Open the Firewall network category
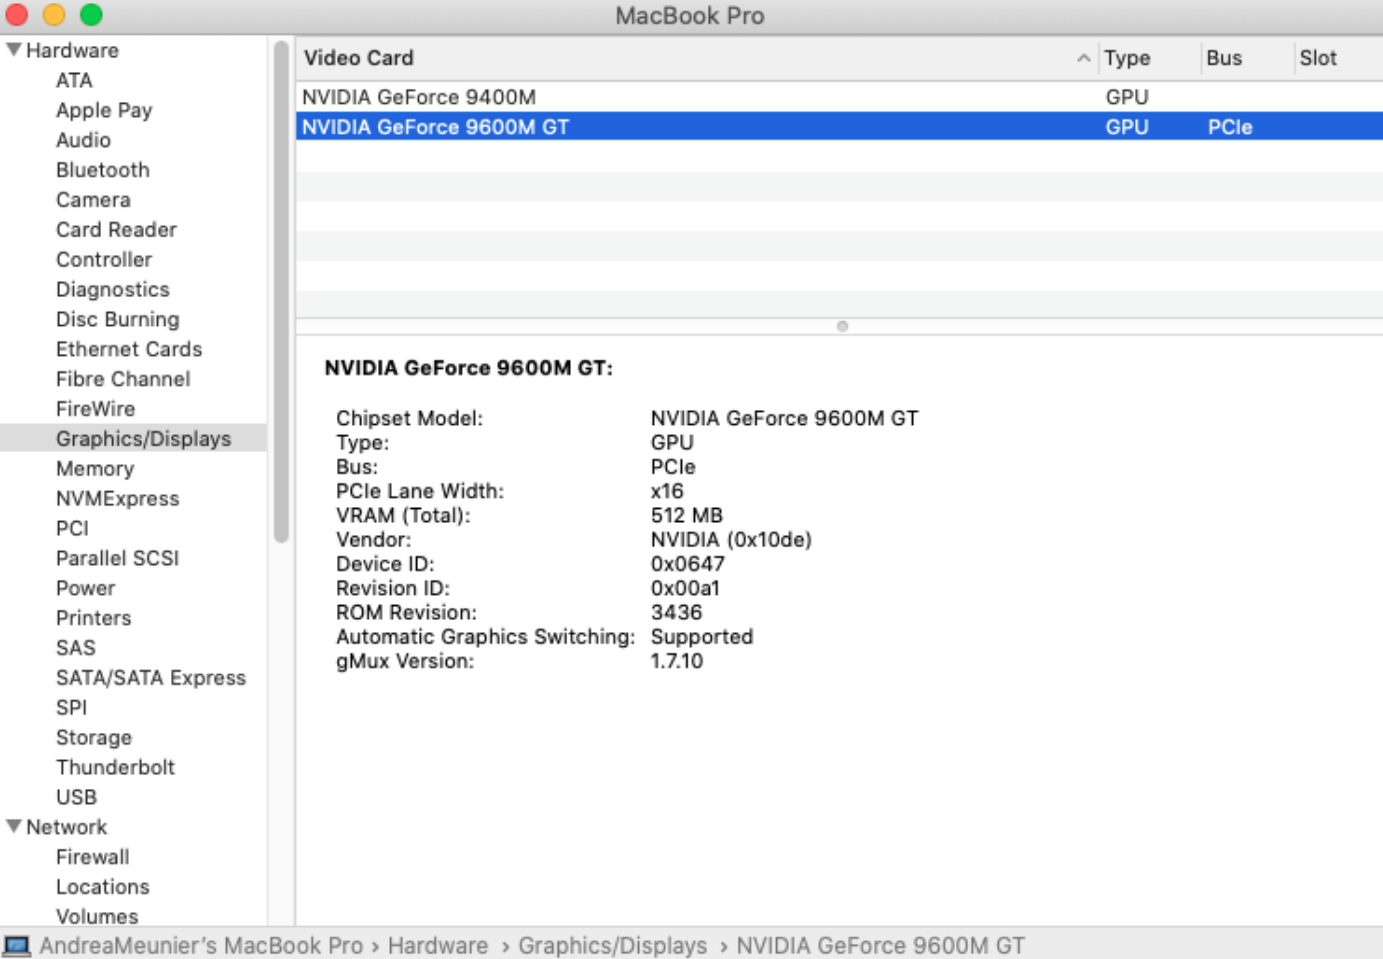Screen dimensions: 1383x959 click(x=93, y=857)
